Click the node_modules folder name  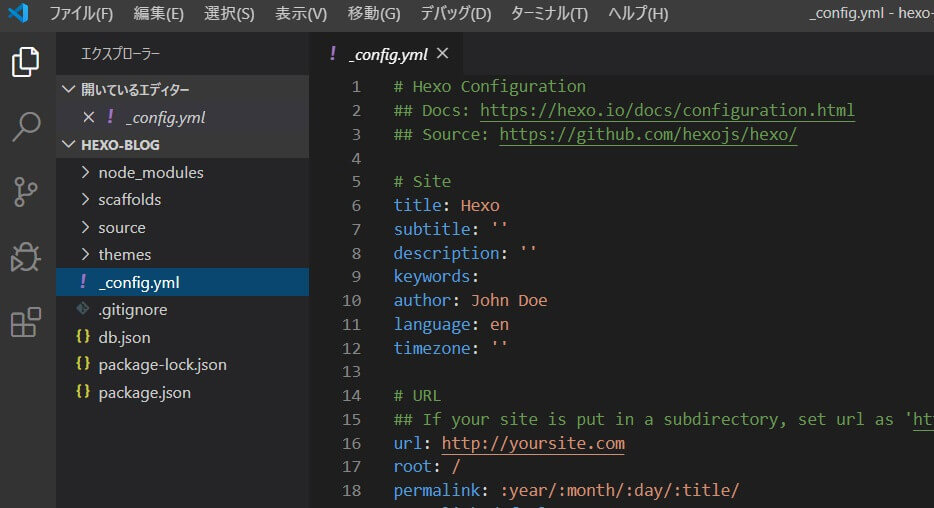pos(151,172)
